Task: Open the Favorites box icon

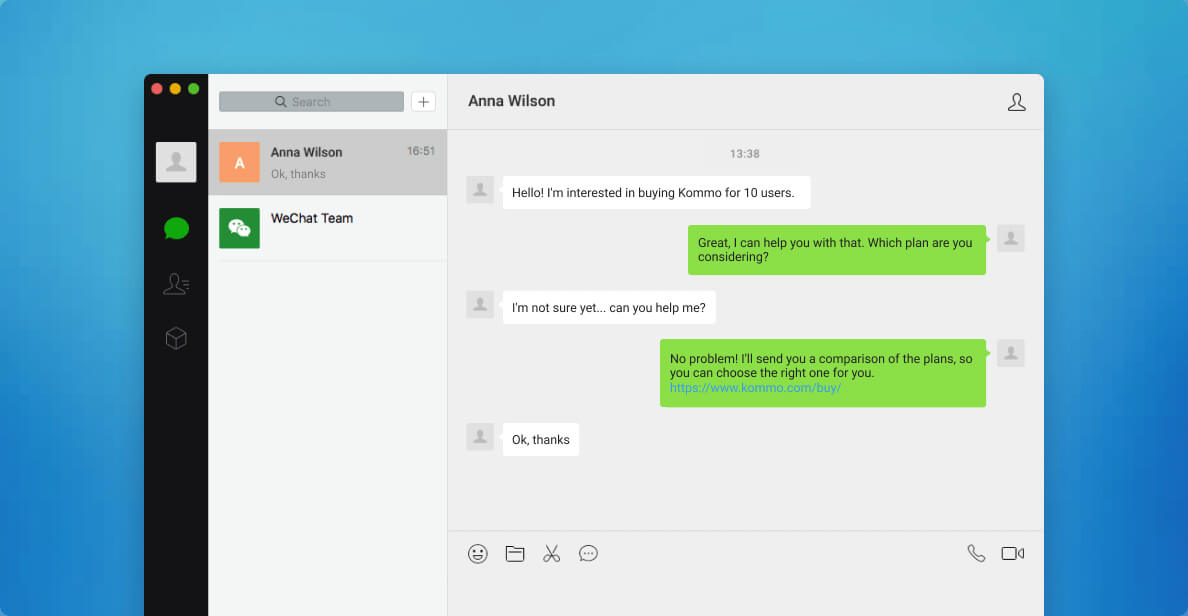Action: [176, 339]
